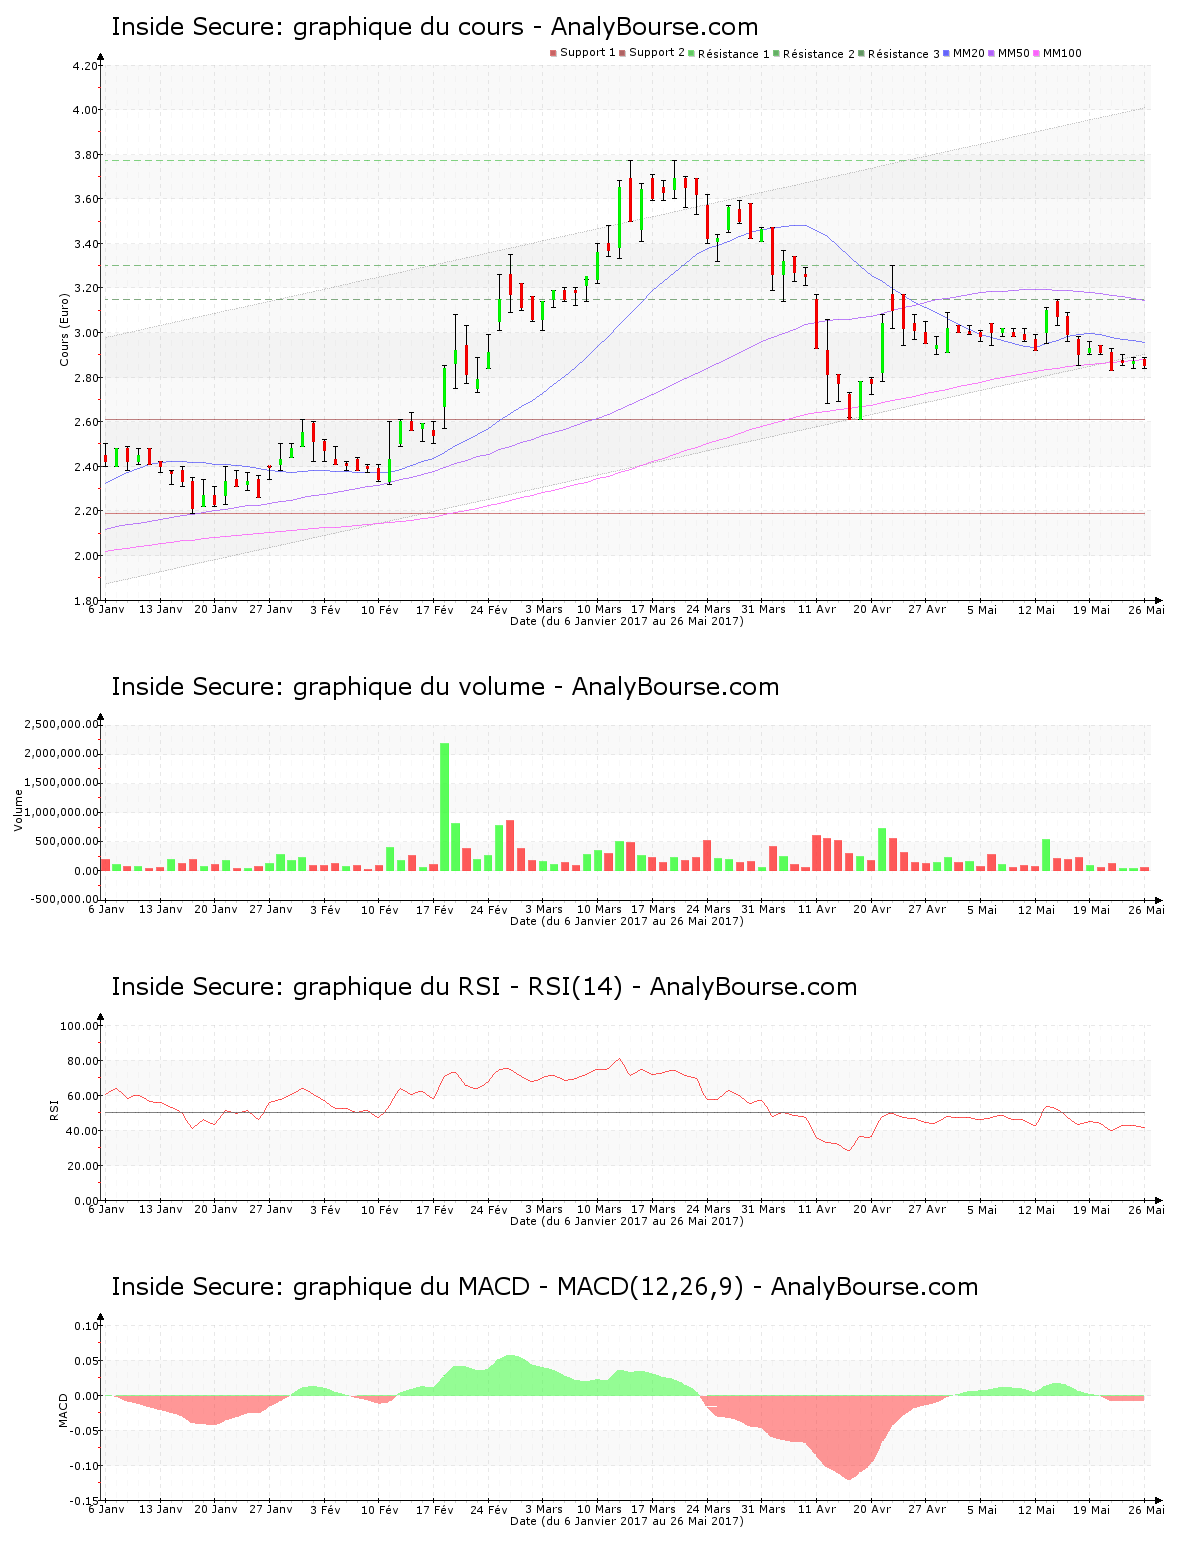Click the 'Volume' vertical axis label
The image size is (1200, 1550).
click(x=18, y=810)
